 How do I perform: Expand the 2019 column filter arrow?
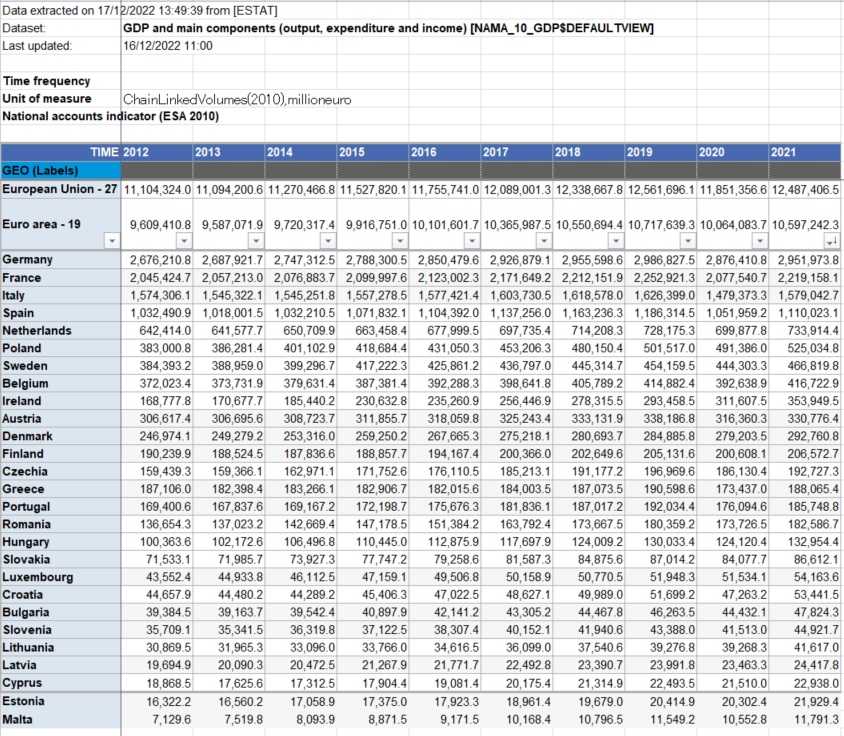pyautogui.click(x=687, y=241)
